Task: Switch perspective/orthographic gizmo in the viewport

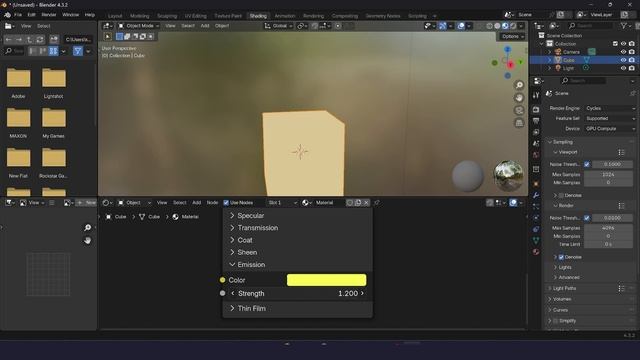Action: pyautogui.click(x=519, y=123)
